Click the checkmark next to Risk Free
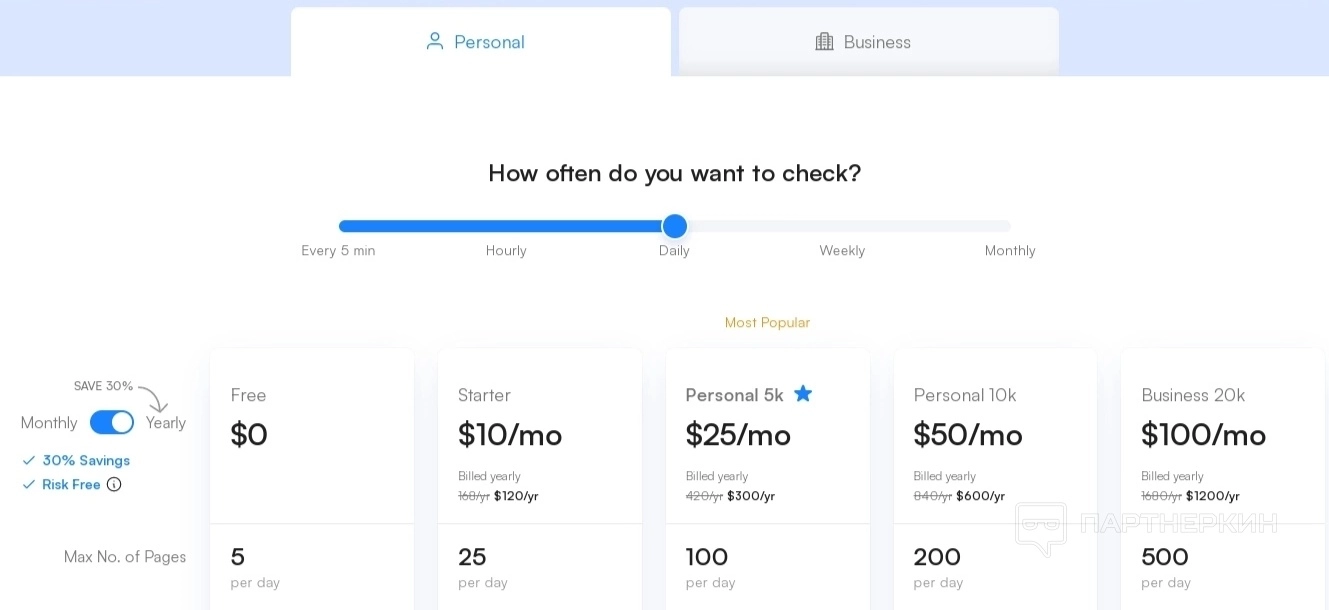 tap(29, 485)
